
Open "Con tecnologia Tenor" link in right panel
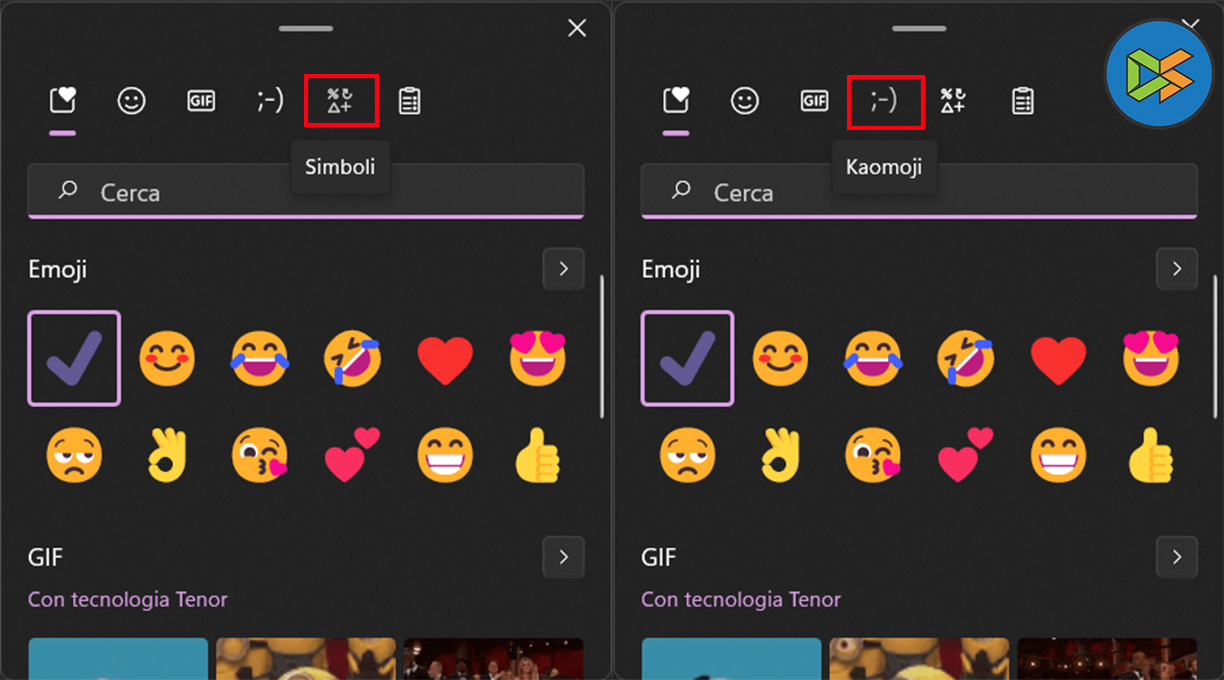click(740, 600)
